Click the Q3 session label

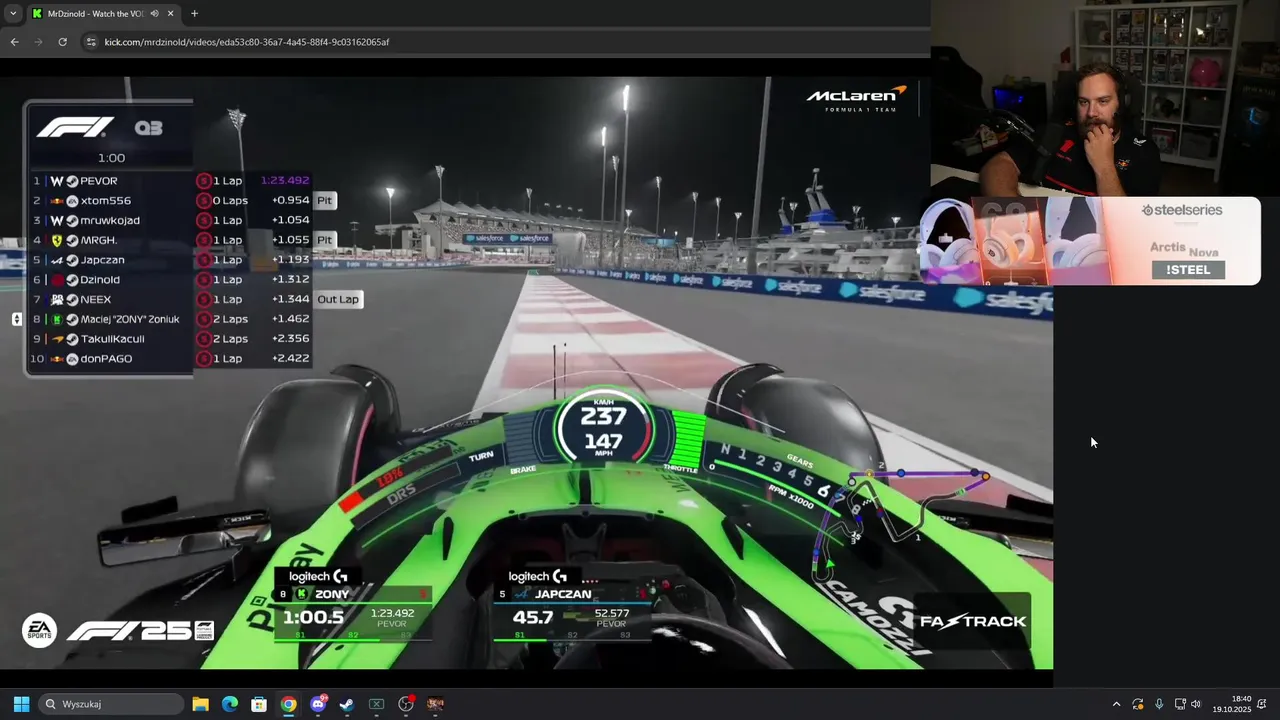[148, 128]
